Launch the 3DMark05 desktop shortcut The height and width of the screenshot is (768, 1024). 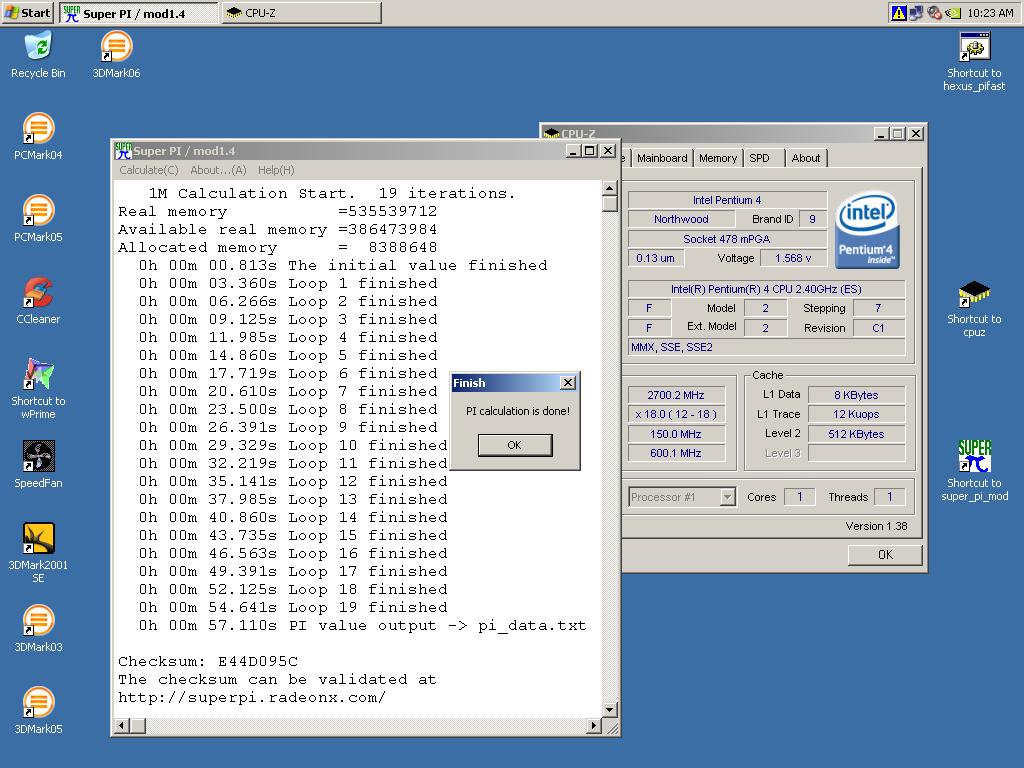(x=38, y=711)
